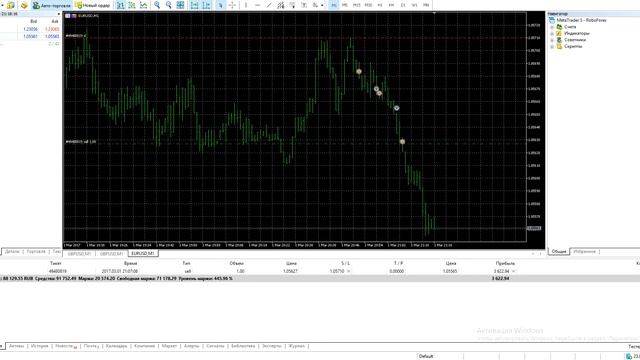This screenshot has width=640, height=360.
Task: Open the История tab in Toolbox
Action: 40,346
